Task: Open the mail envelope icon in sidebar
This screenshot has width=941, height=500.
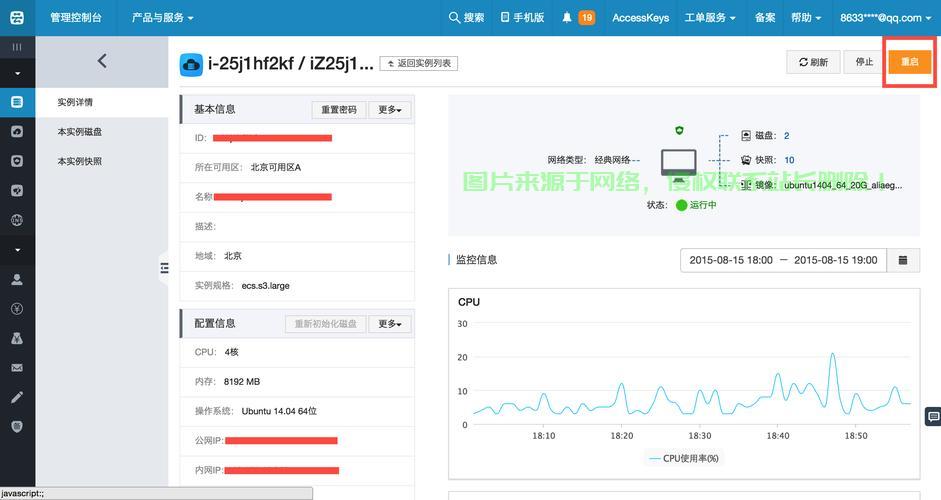Action: (17, 368)
